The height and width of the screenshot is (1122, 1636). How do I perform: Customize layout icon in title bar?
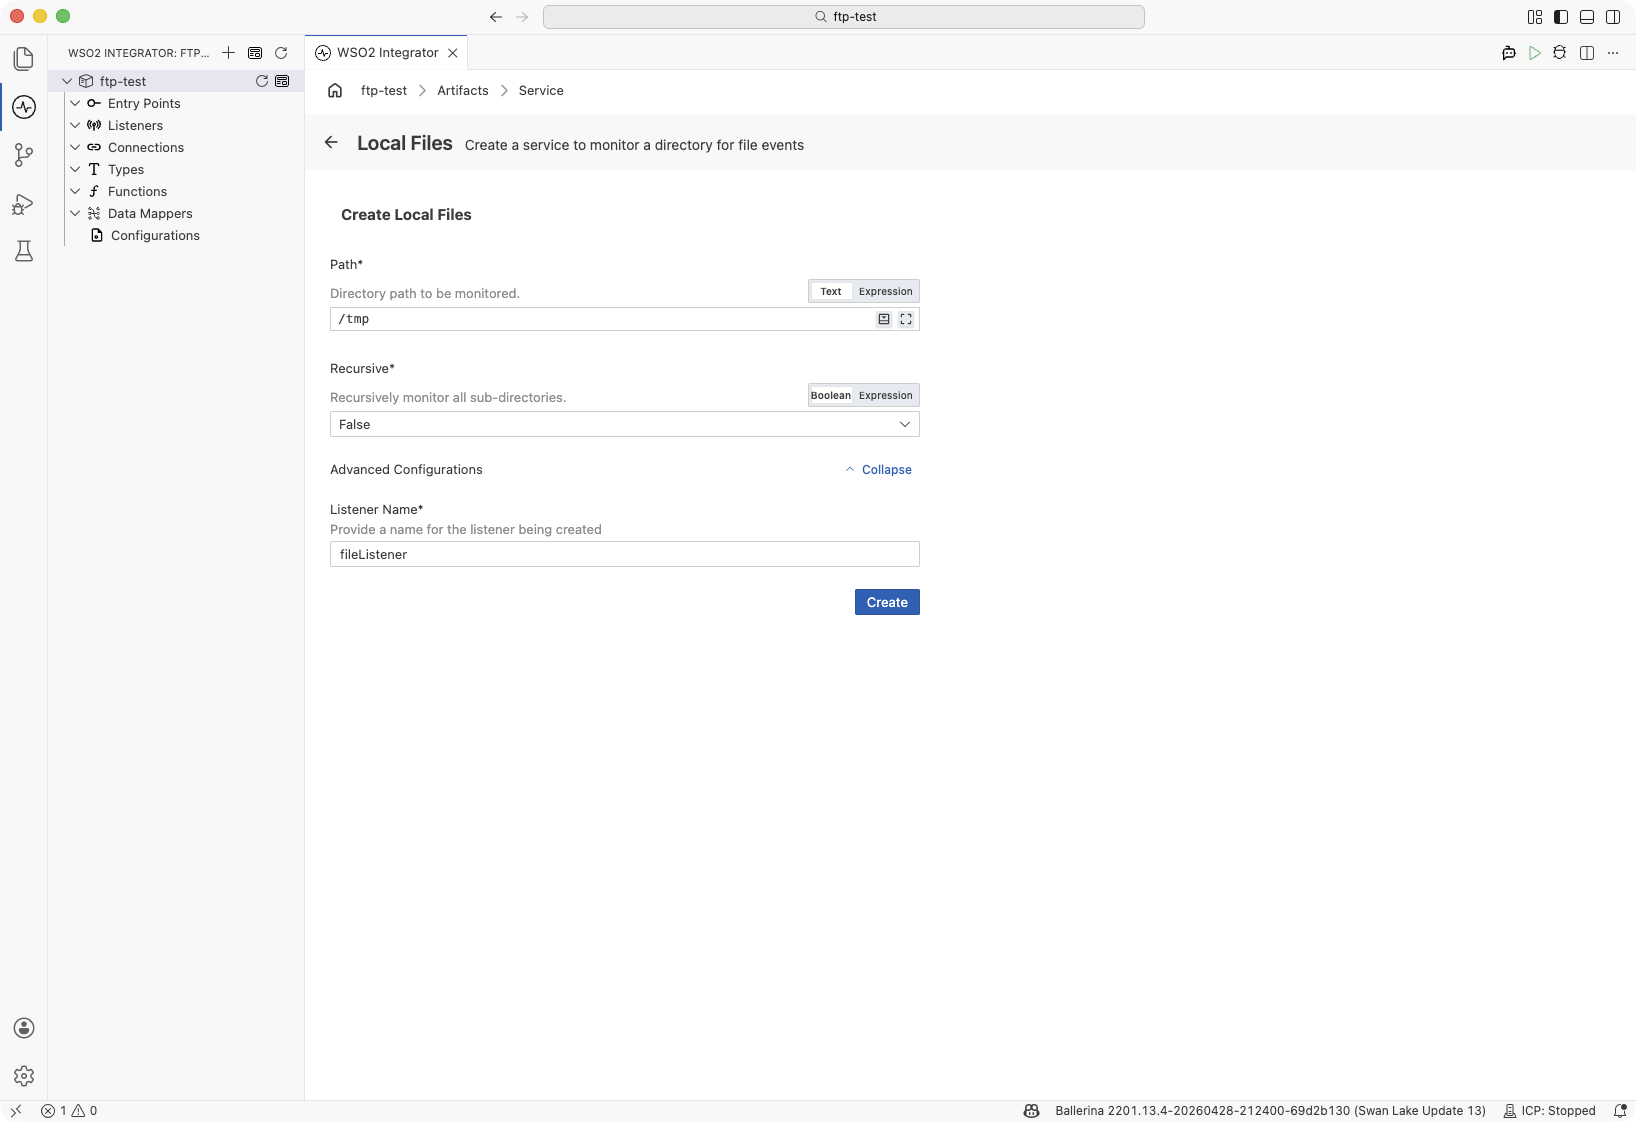point(1535,17)
